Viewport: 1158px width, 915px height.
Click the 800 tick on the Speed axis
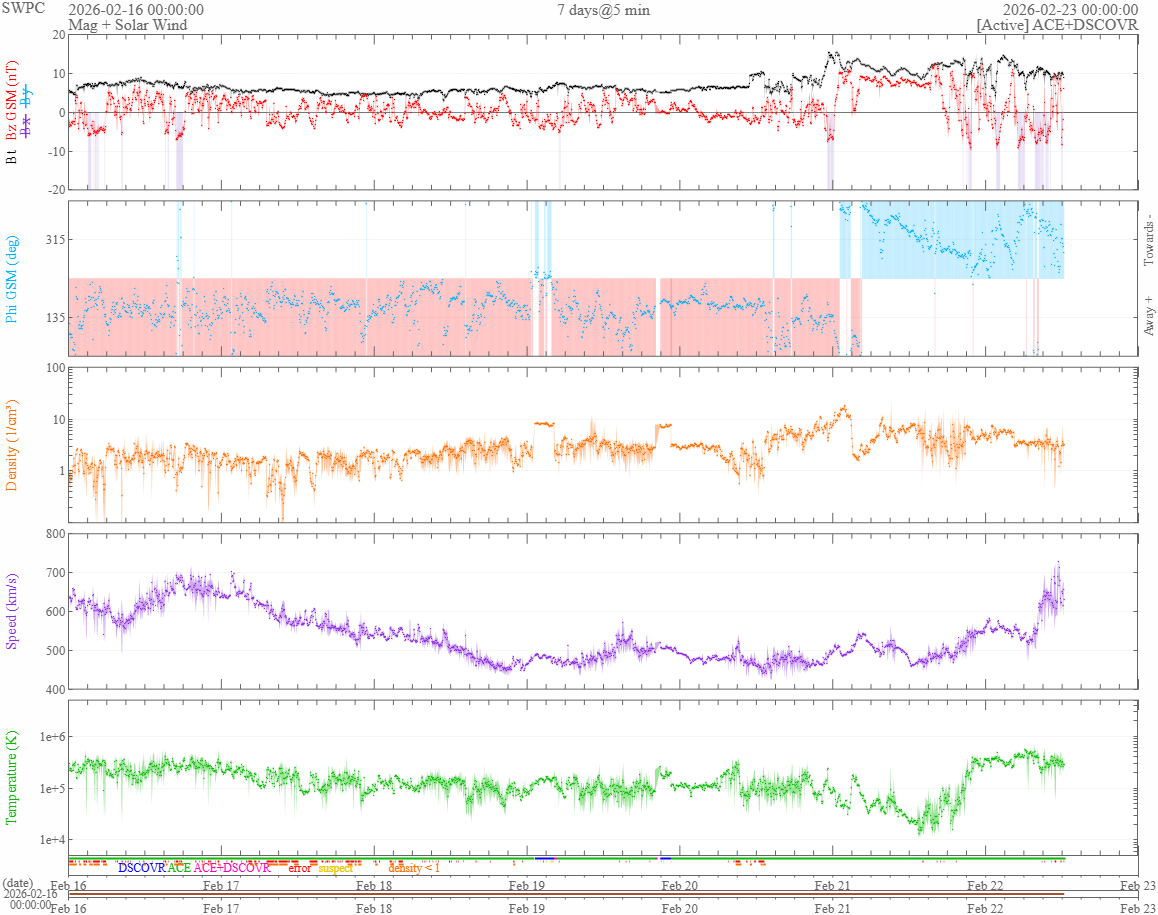click(x=55, y=533)
